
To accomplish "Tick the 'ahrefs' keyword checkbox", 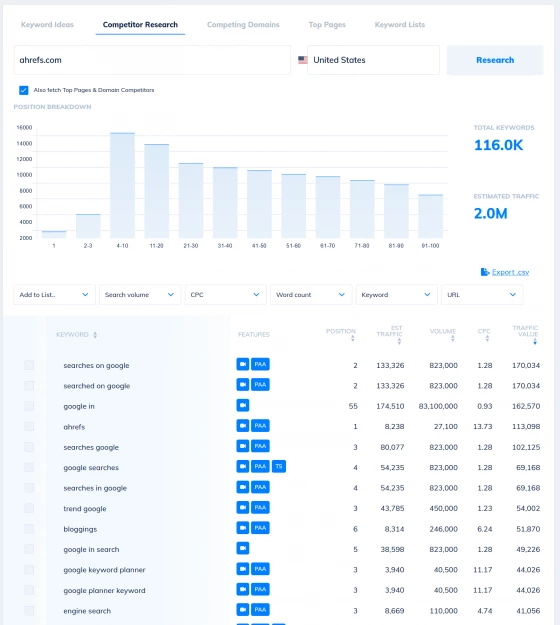I will click(29, 426).
